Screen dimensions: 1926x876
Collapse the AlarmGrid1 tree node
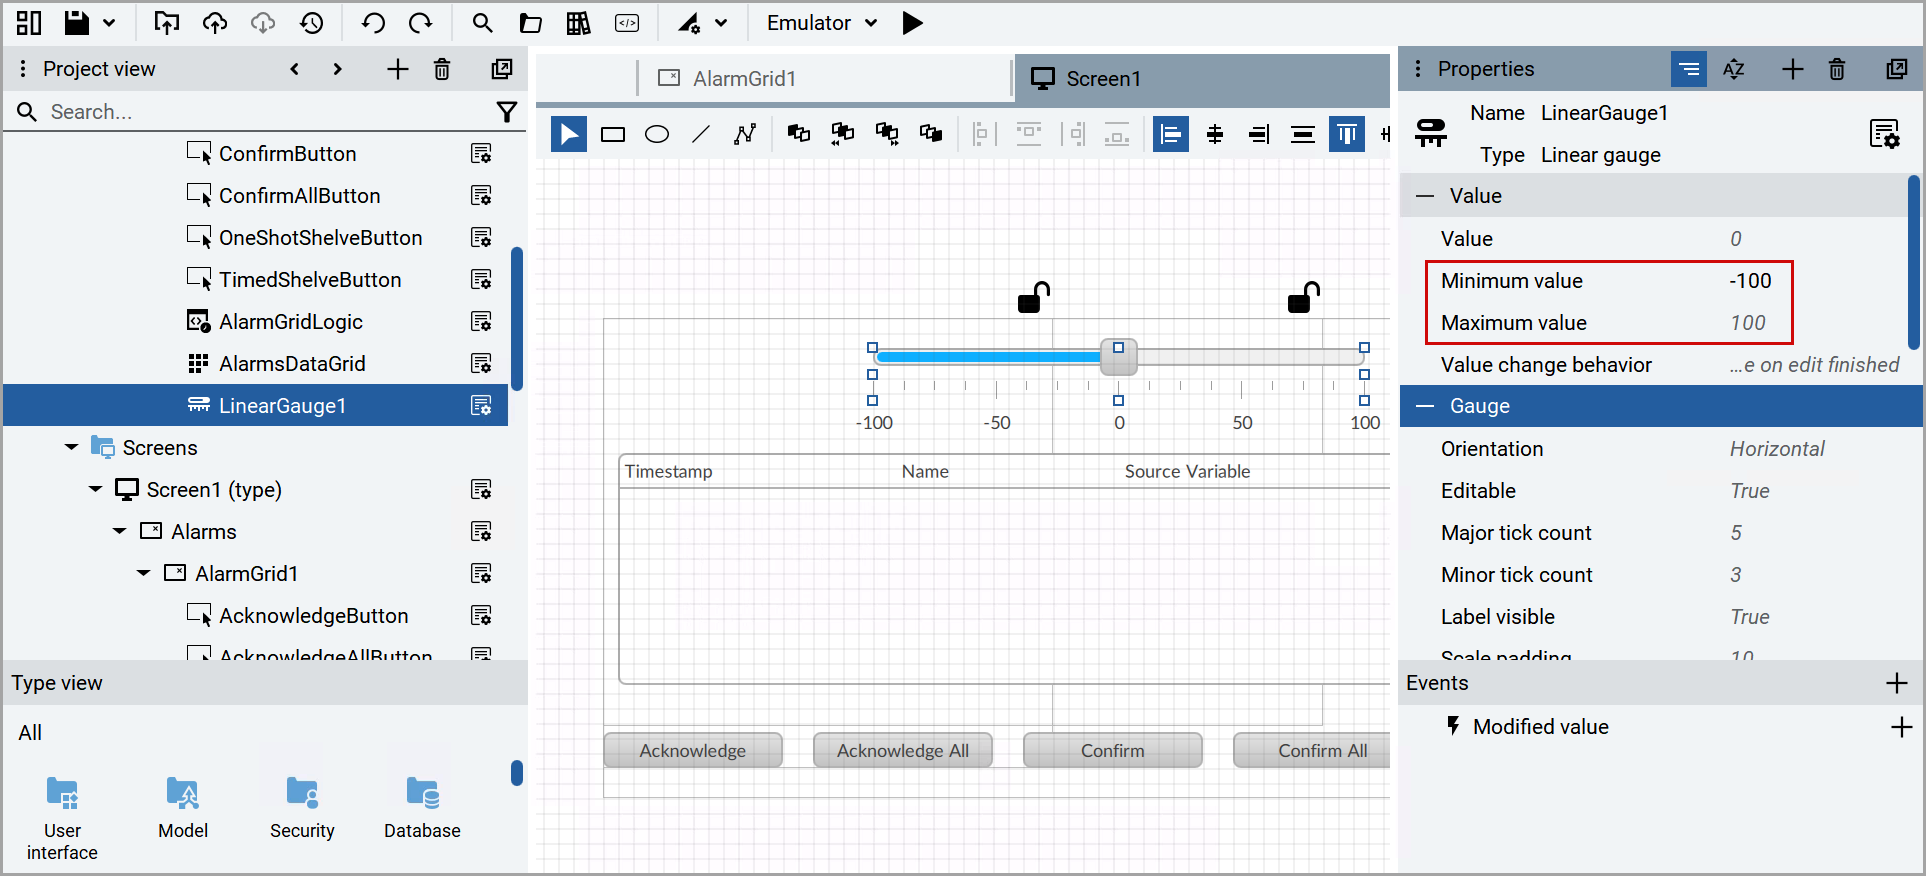143,574
